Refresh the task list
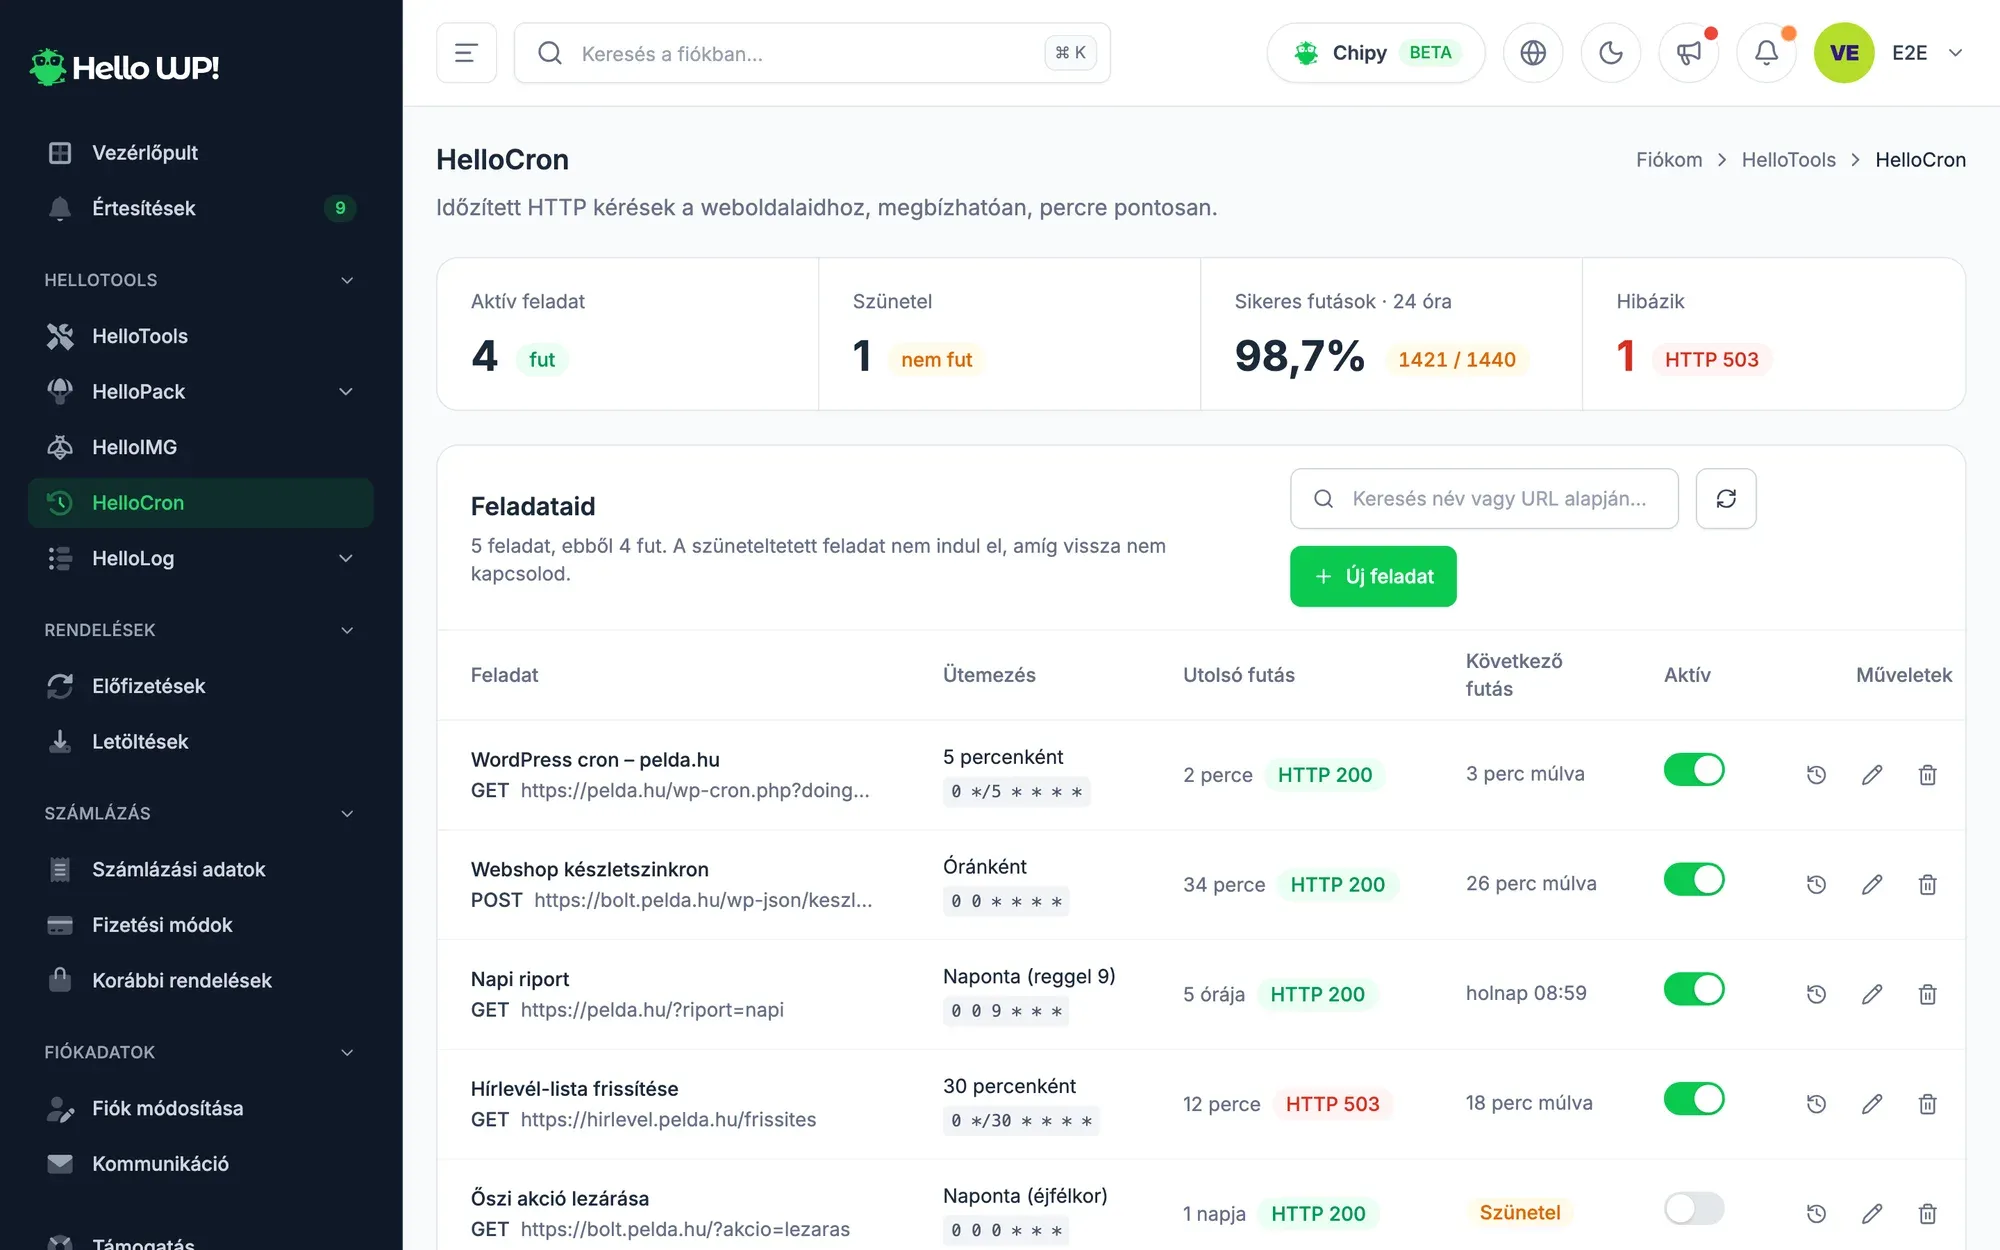This screenshot has width=2000, height=1250. 1726,498
